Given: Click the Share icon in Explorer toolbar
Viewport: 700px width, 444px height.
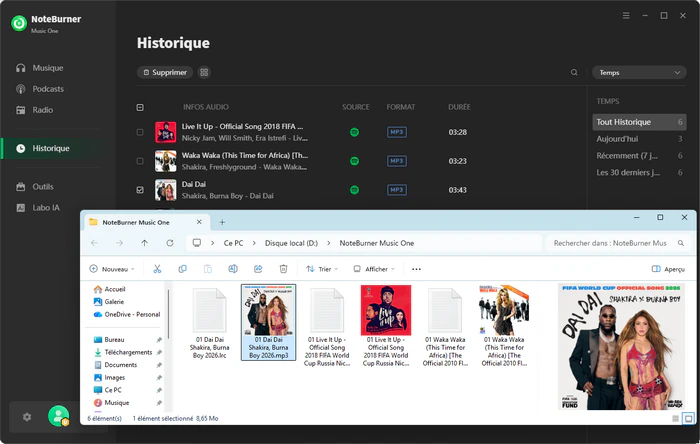Looking at the screenshot, I should [258, 269].
